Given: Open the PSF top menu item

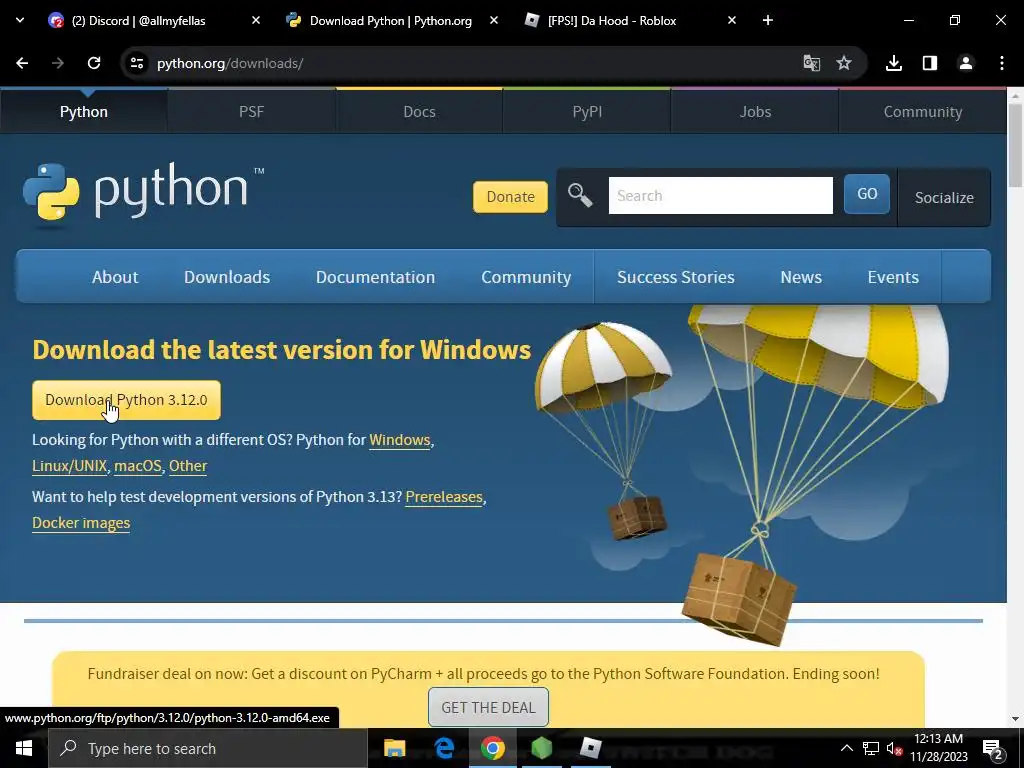Looking at the screenshot, I should tap(251, 112).
